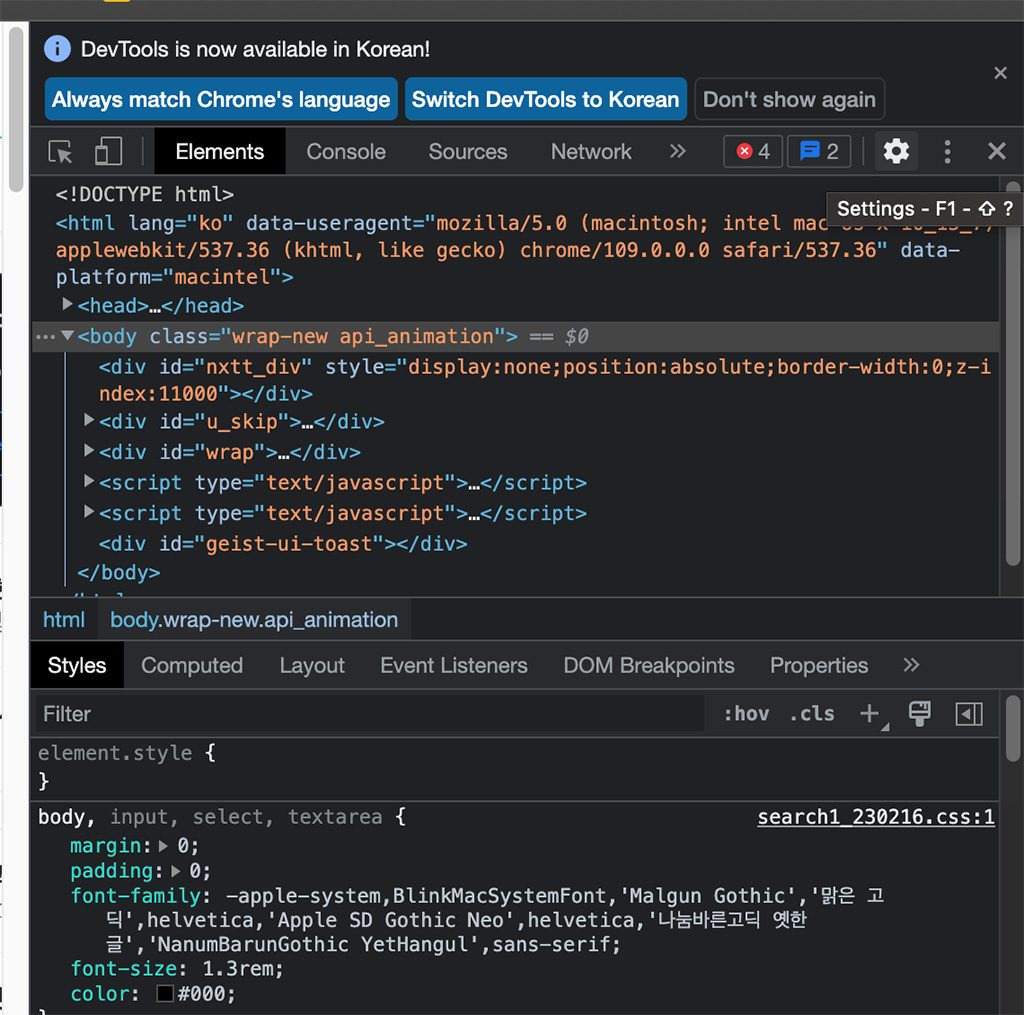Switch to the Computed sub-tab
Viewport: 1024px width, 1015px height.
(x=192, y=665)
